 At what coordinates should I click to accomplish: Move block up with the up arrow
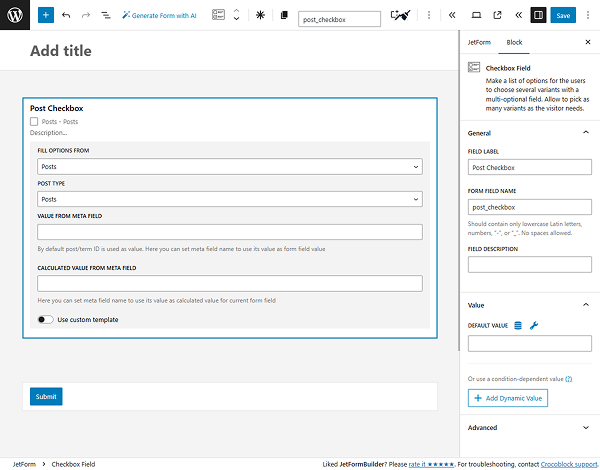(236, 11)
